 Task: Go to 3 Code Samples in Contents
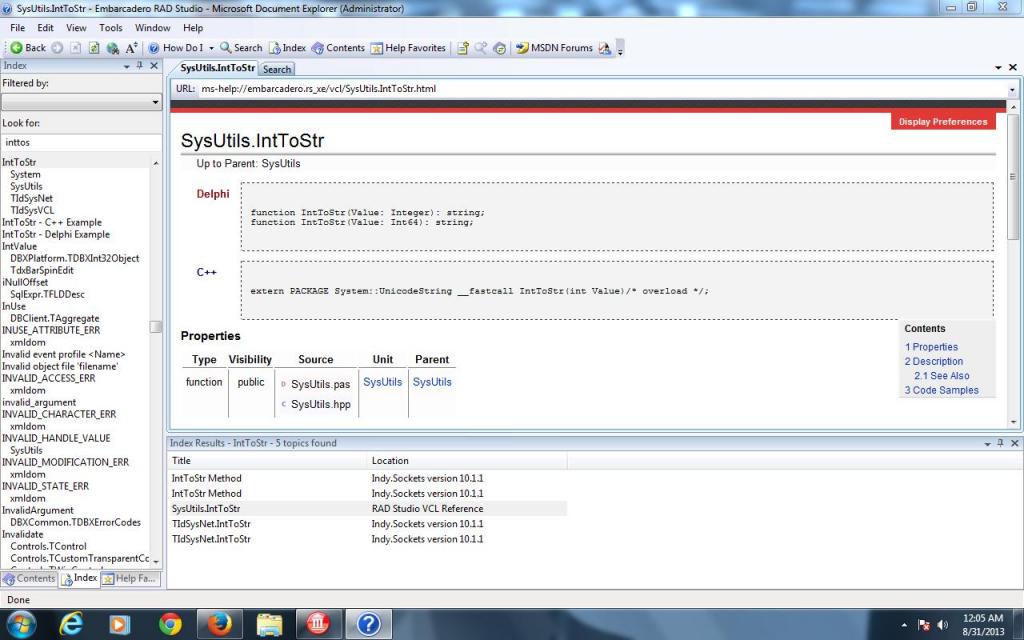click(942, 390)
